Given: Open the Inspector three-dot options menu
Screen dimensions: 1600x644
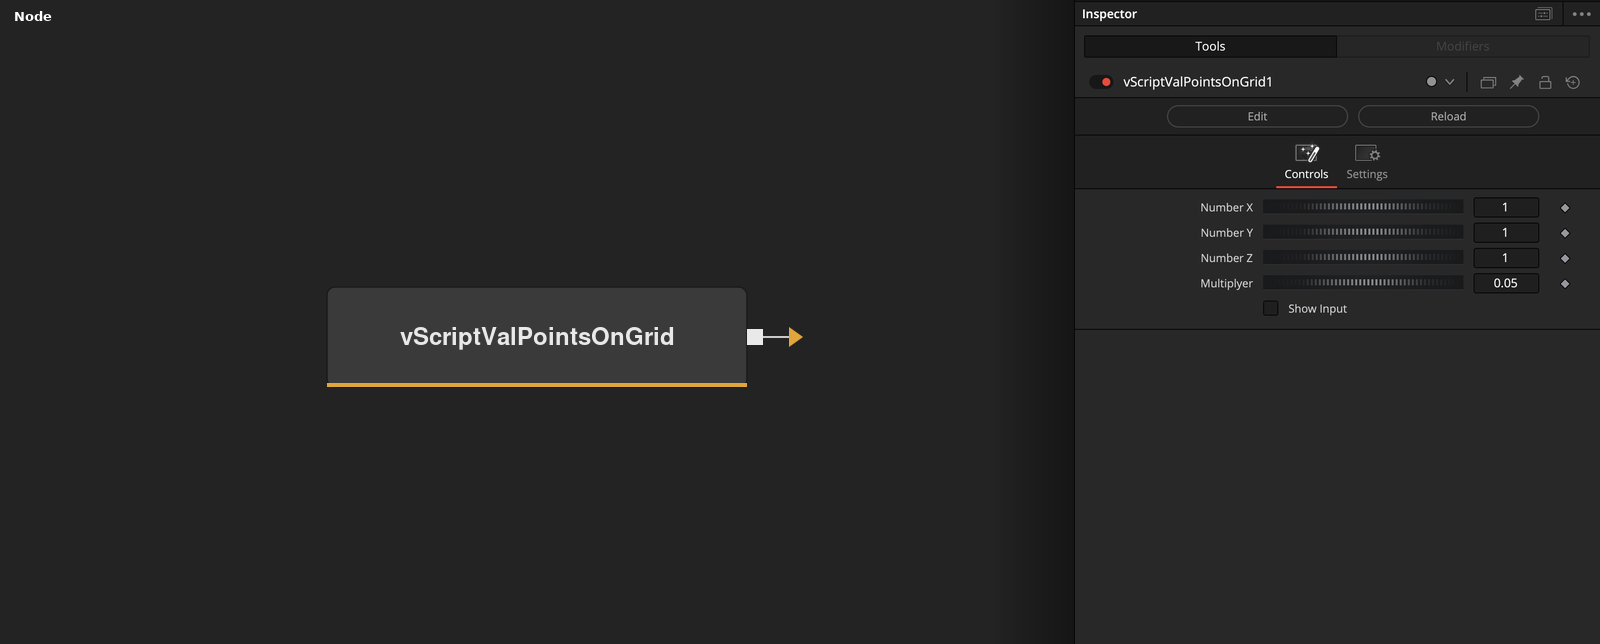Looking at the screenshot, I should [1581, 14].
